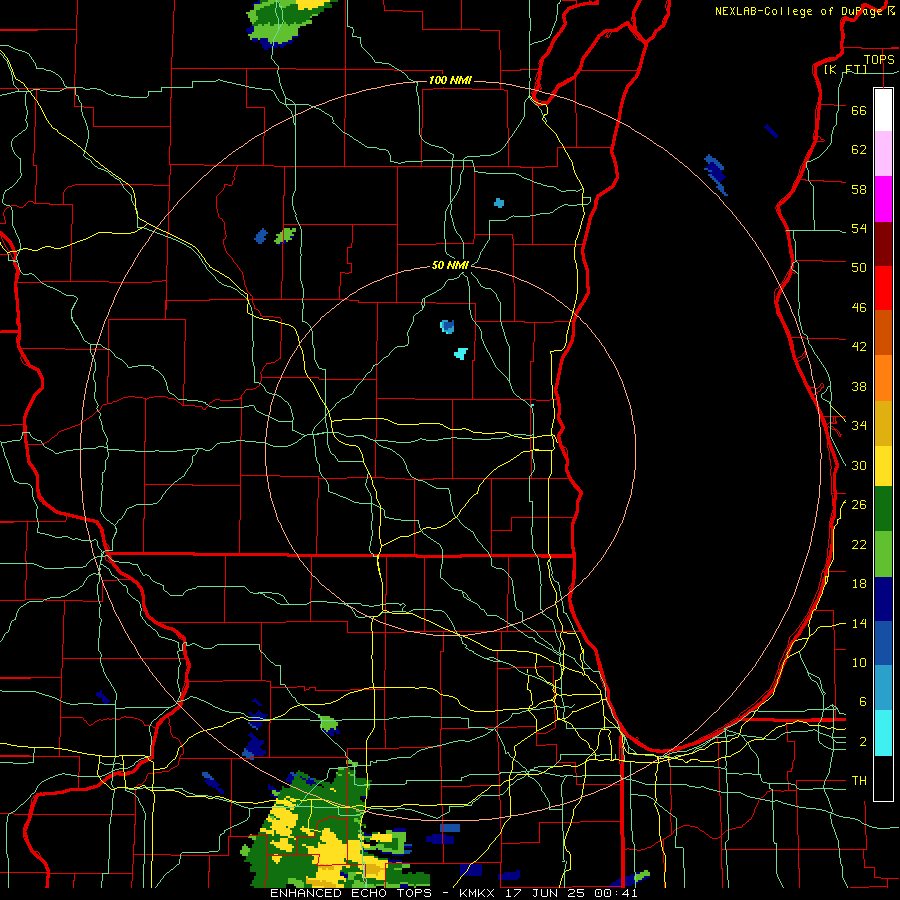Click the 38 value on the legend

[859, 386]
